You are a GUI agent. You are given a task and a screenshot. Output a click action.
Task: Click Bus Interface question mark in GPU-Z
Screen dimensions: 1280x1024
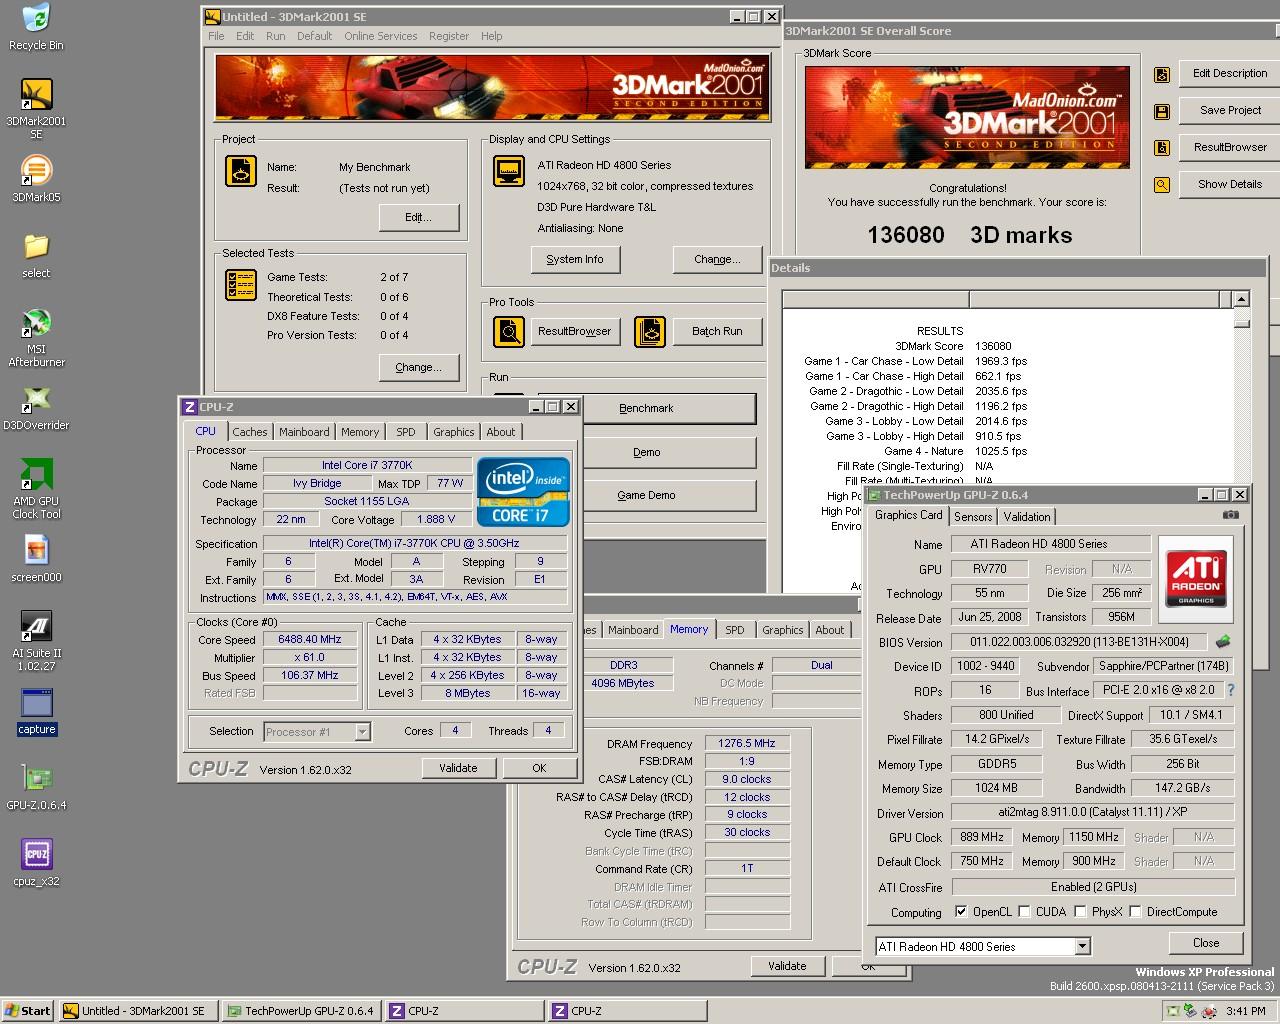(x=1231, y=690)
